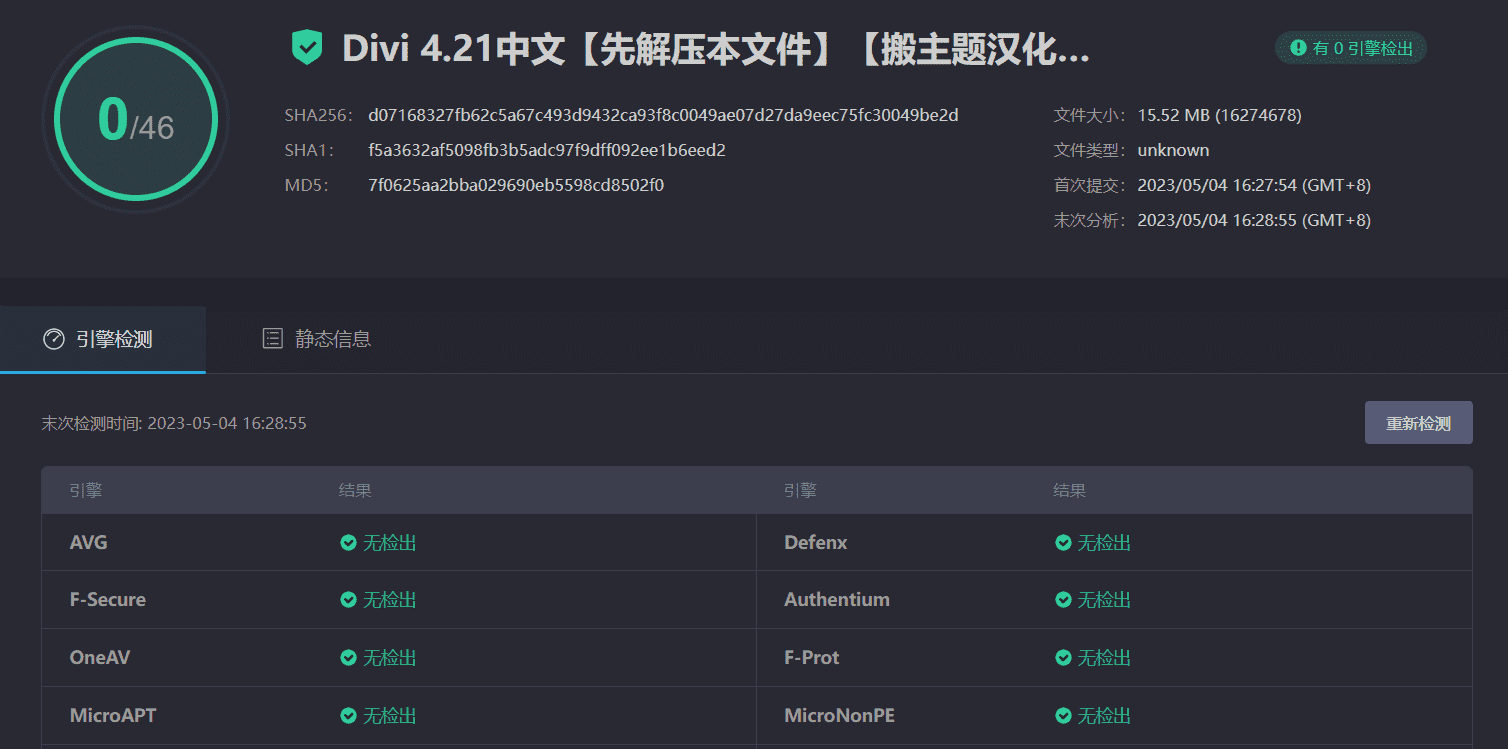Click the 无检出 result for Defenx

pos(1104,542)
